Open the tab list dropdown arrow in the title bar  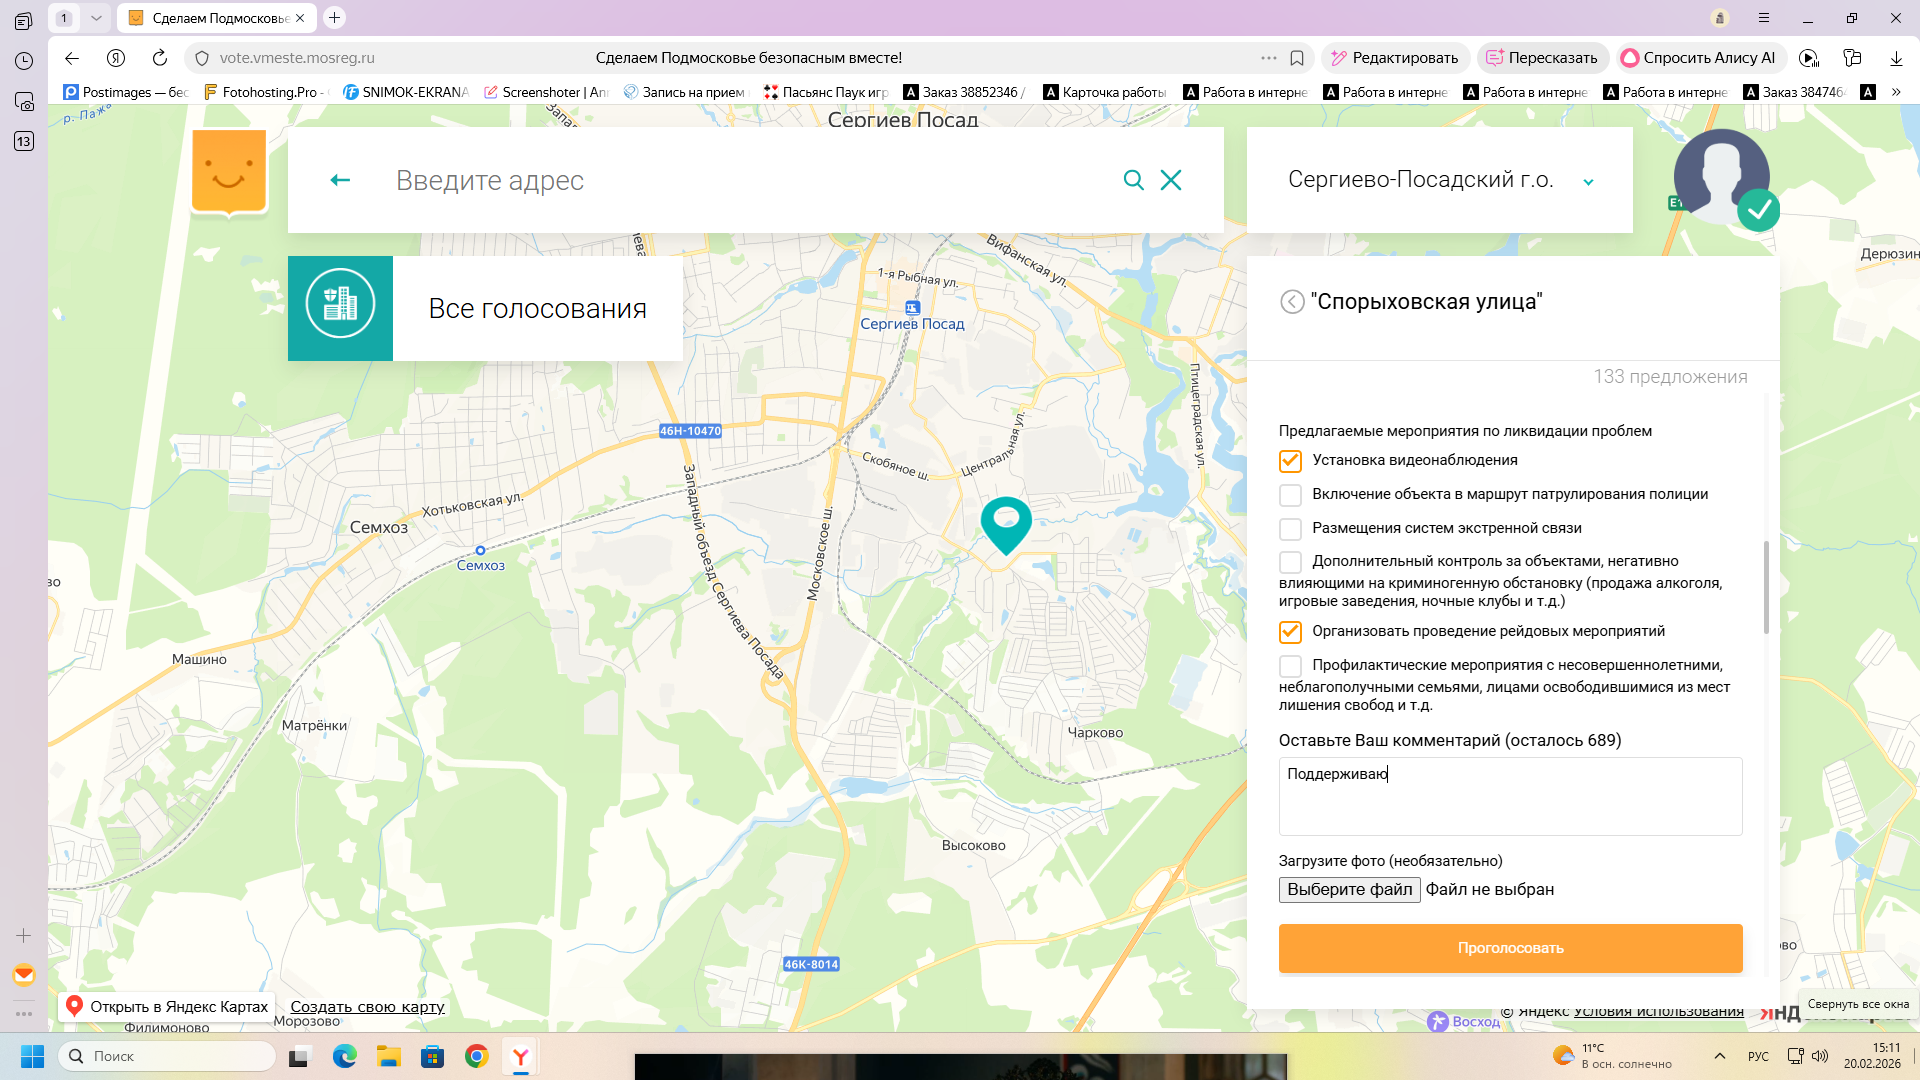96,18
